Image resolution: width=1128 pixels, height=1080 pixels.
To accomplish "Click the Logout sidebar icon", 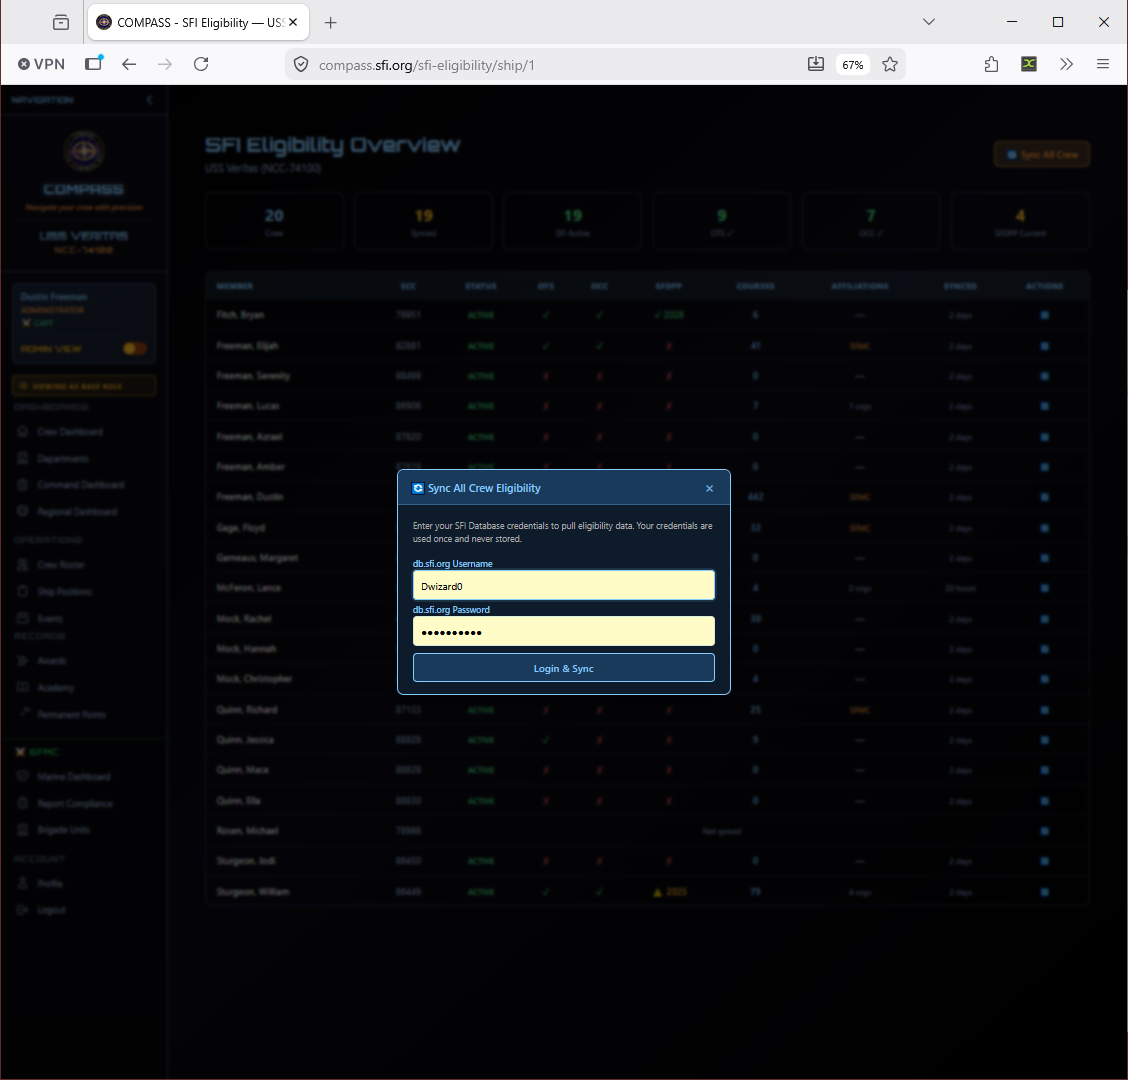I will coord(23,909).
